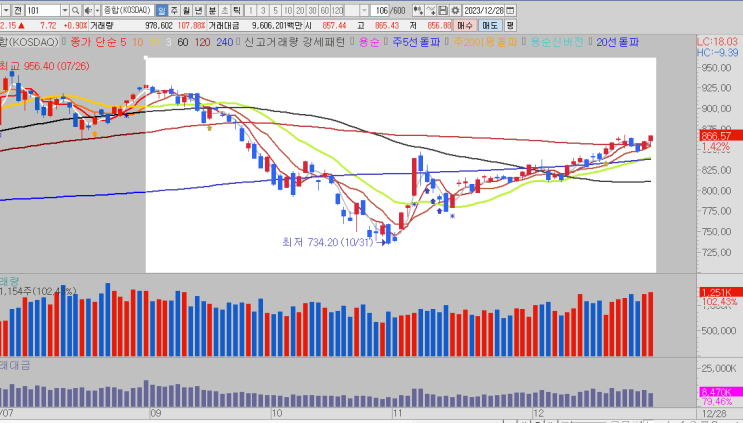Select the 30 interval button
The image size is (743, 423).
point(312,10)
